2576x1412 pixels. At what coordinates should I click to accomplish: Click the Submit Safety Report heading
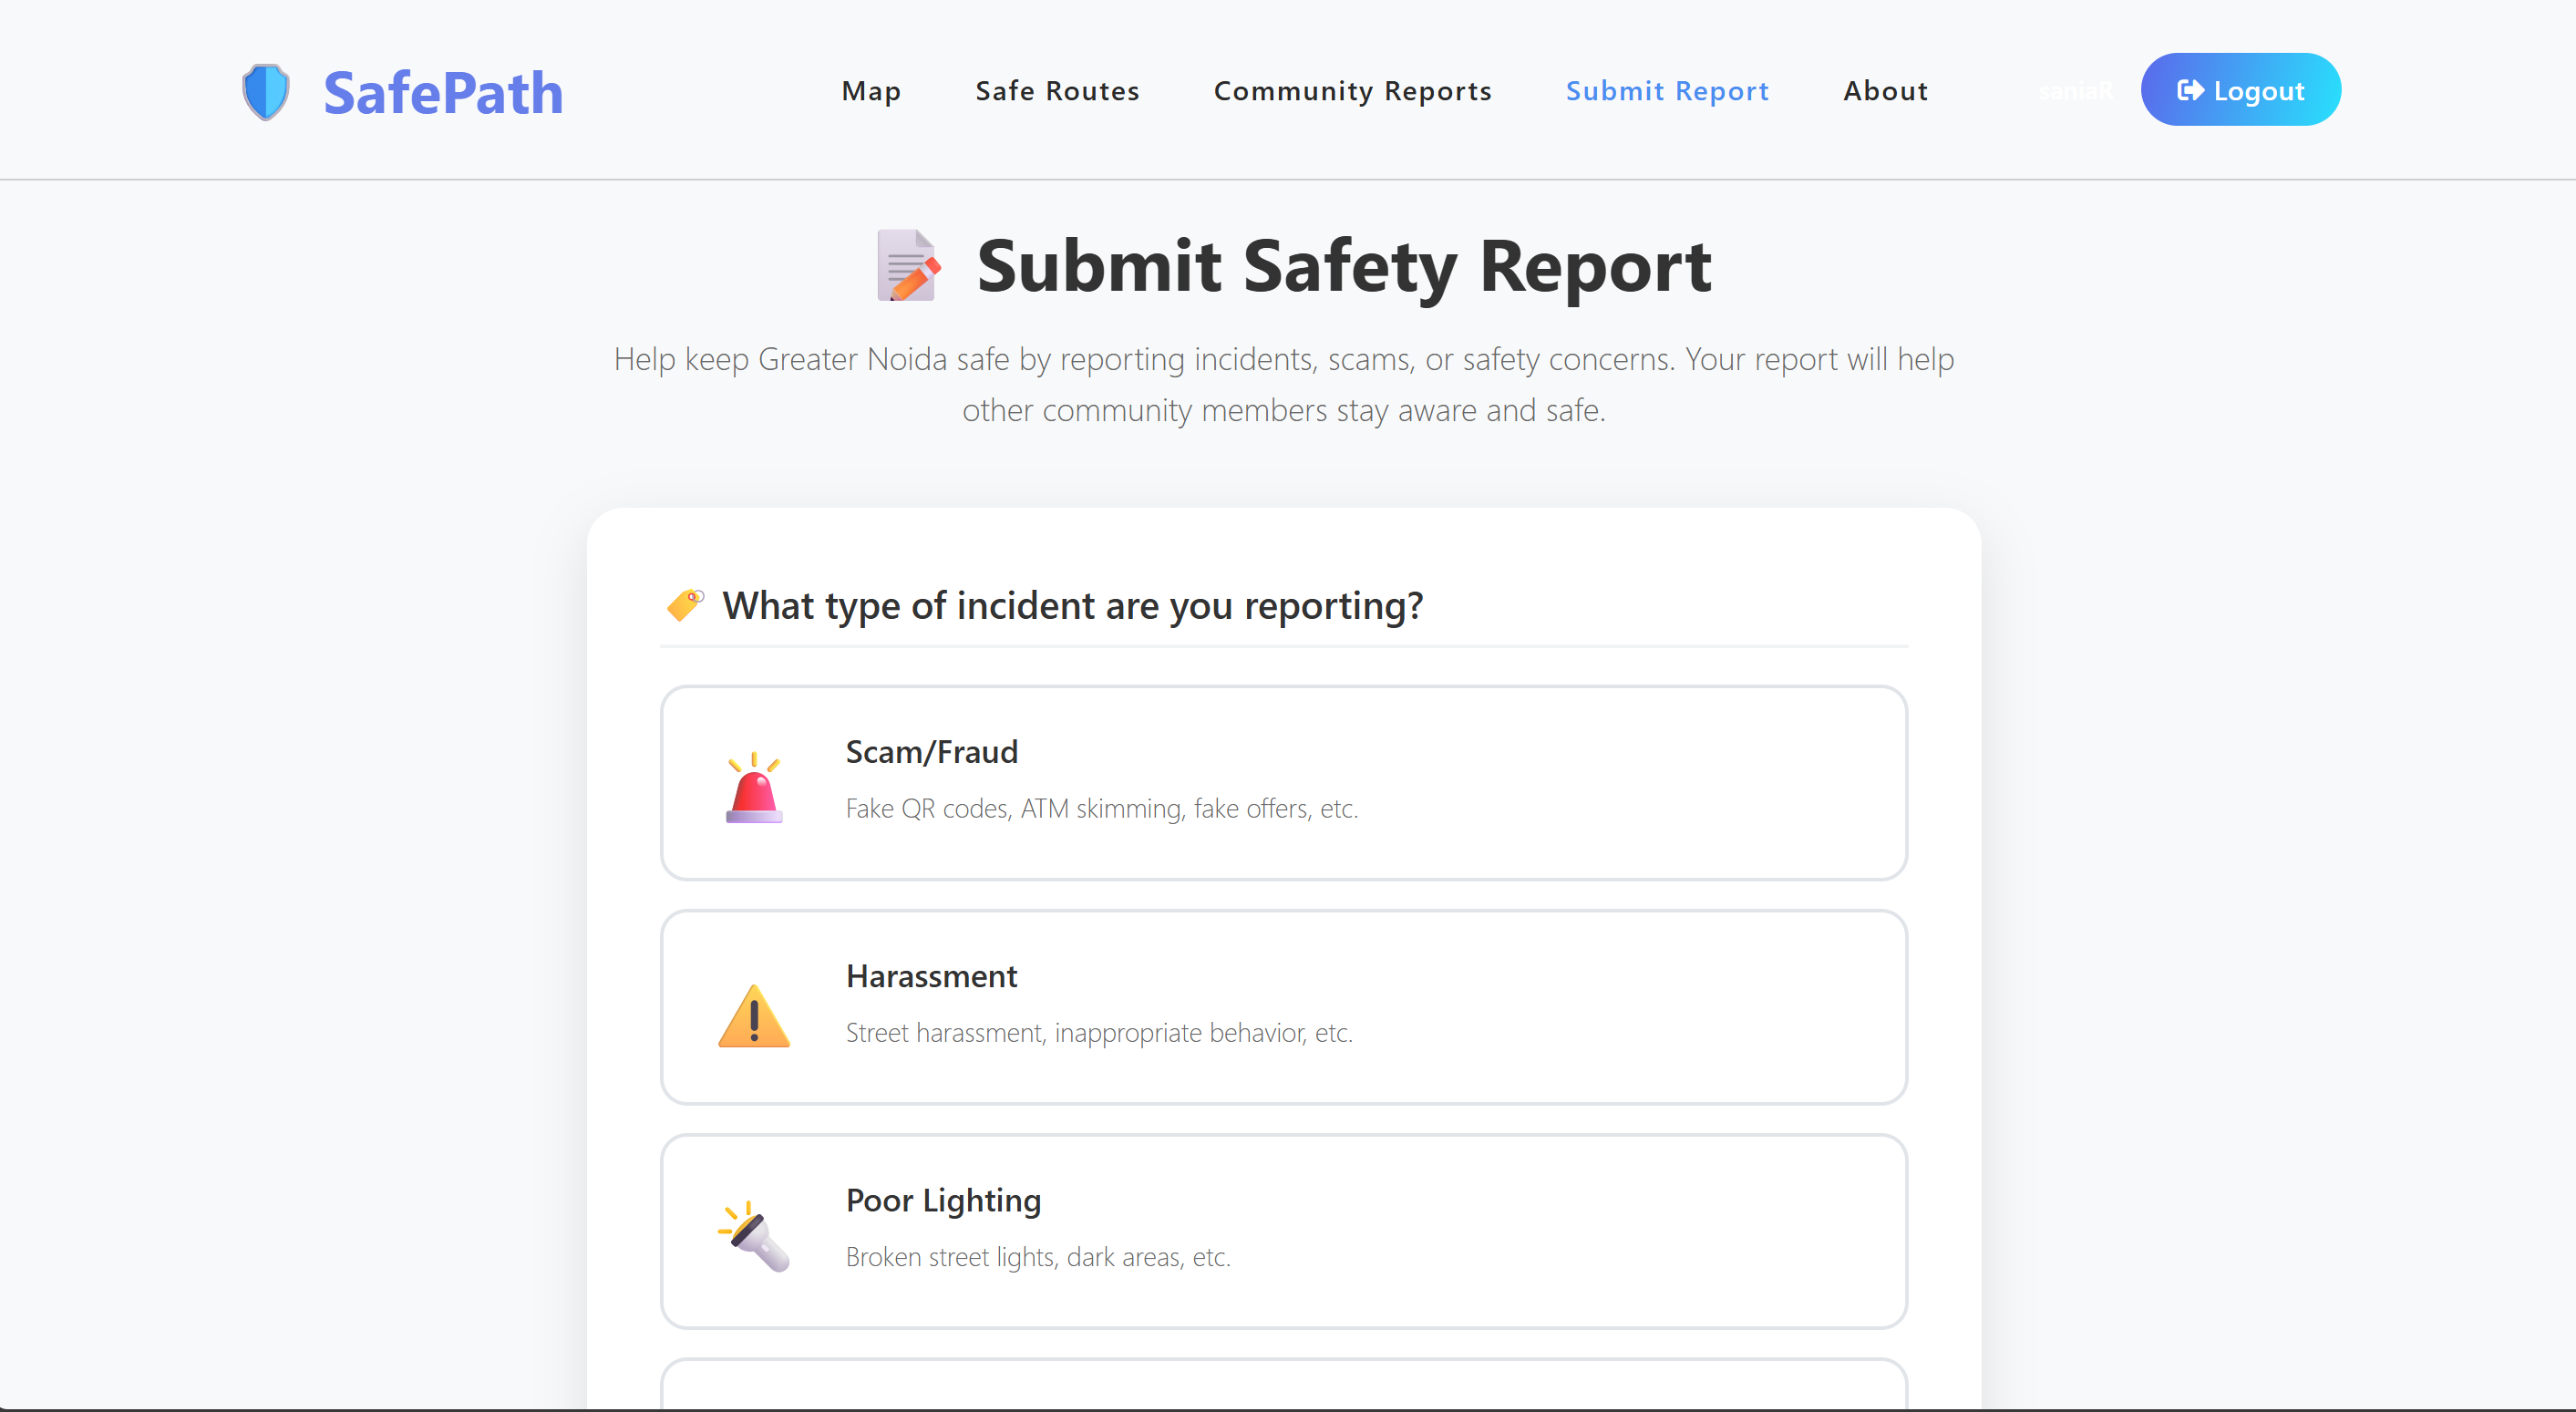click(x=1343, y=266)
